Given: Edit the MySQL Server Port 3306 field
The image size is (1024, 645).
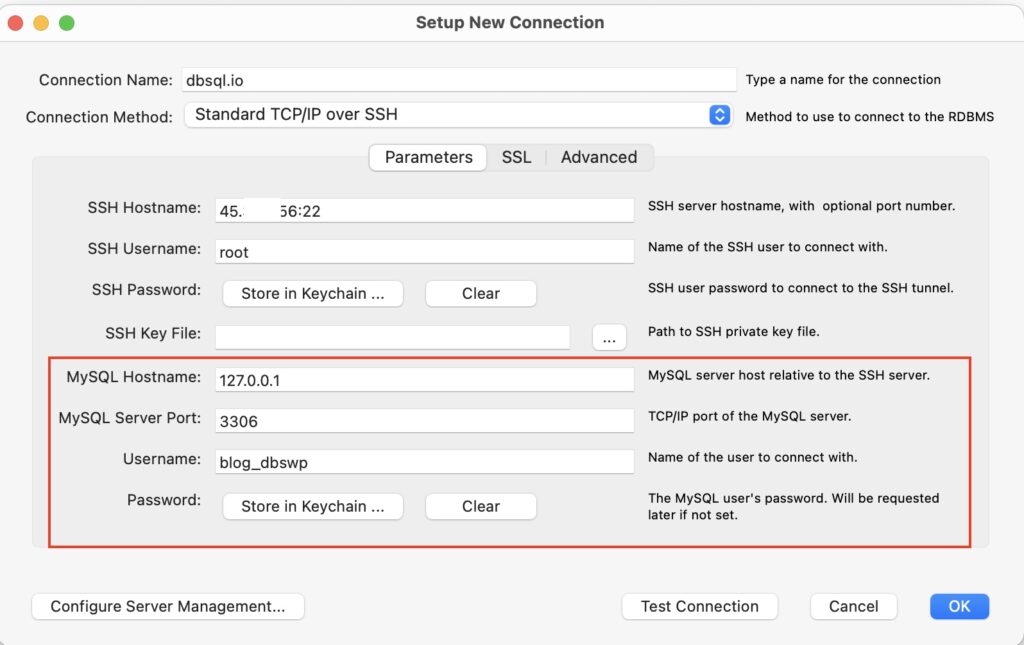Looking at the screenshot, I should click(423, 420).
